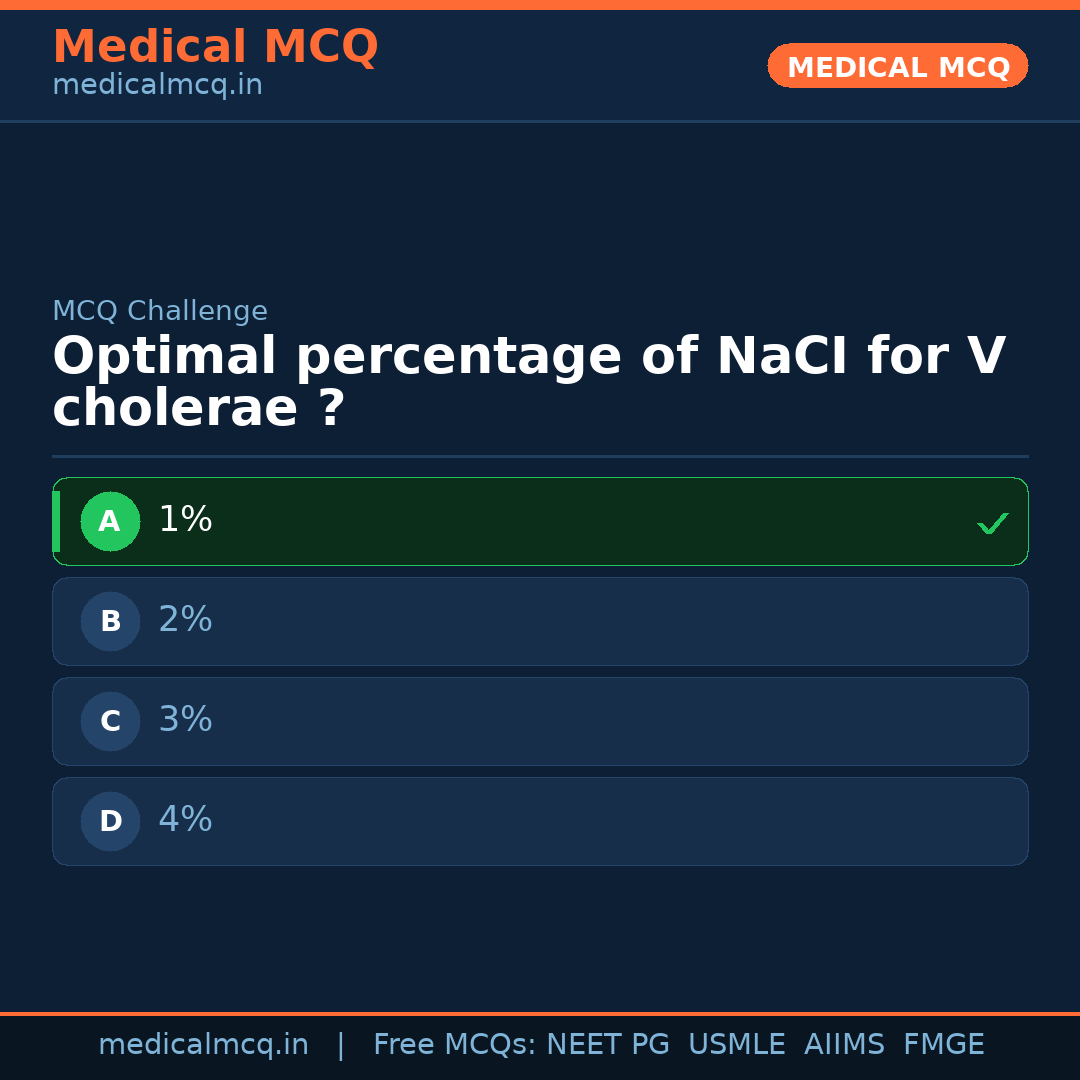Screen dimensions: 1080x1080
Task: Click USMLE in the footer
Action: [736, 1045]
